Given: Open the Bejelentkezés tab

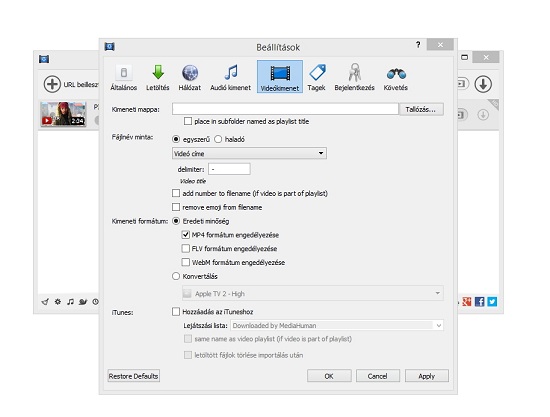Looking at the screenshot, I should pos(354,78).
